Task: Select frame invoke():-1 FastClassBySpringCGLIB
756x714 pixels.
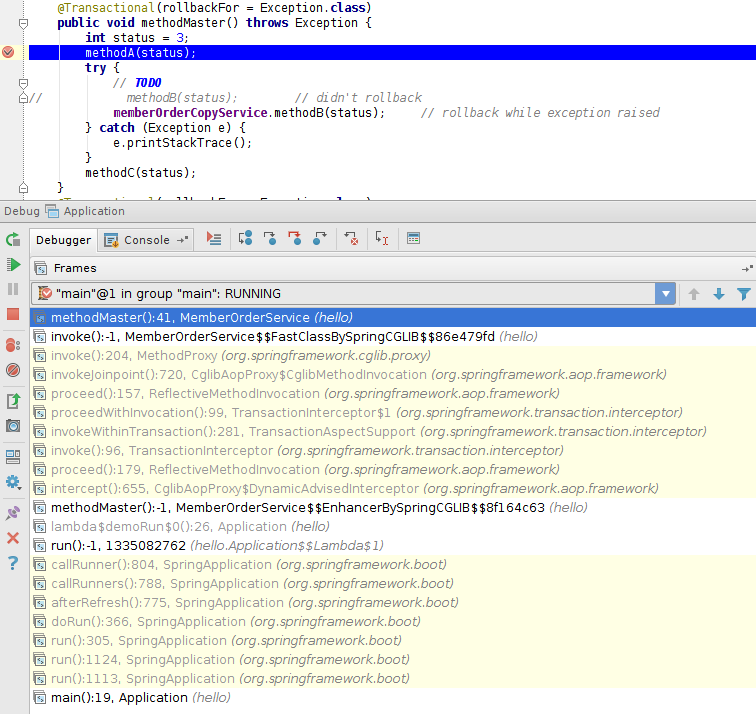Action: click(x=393, y=337)
